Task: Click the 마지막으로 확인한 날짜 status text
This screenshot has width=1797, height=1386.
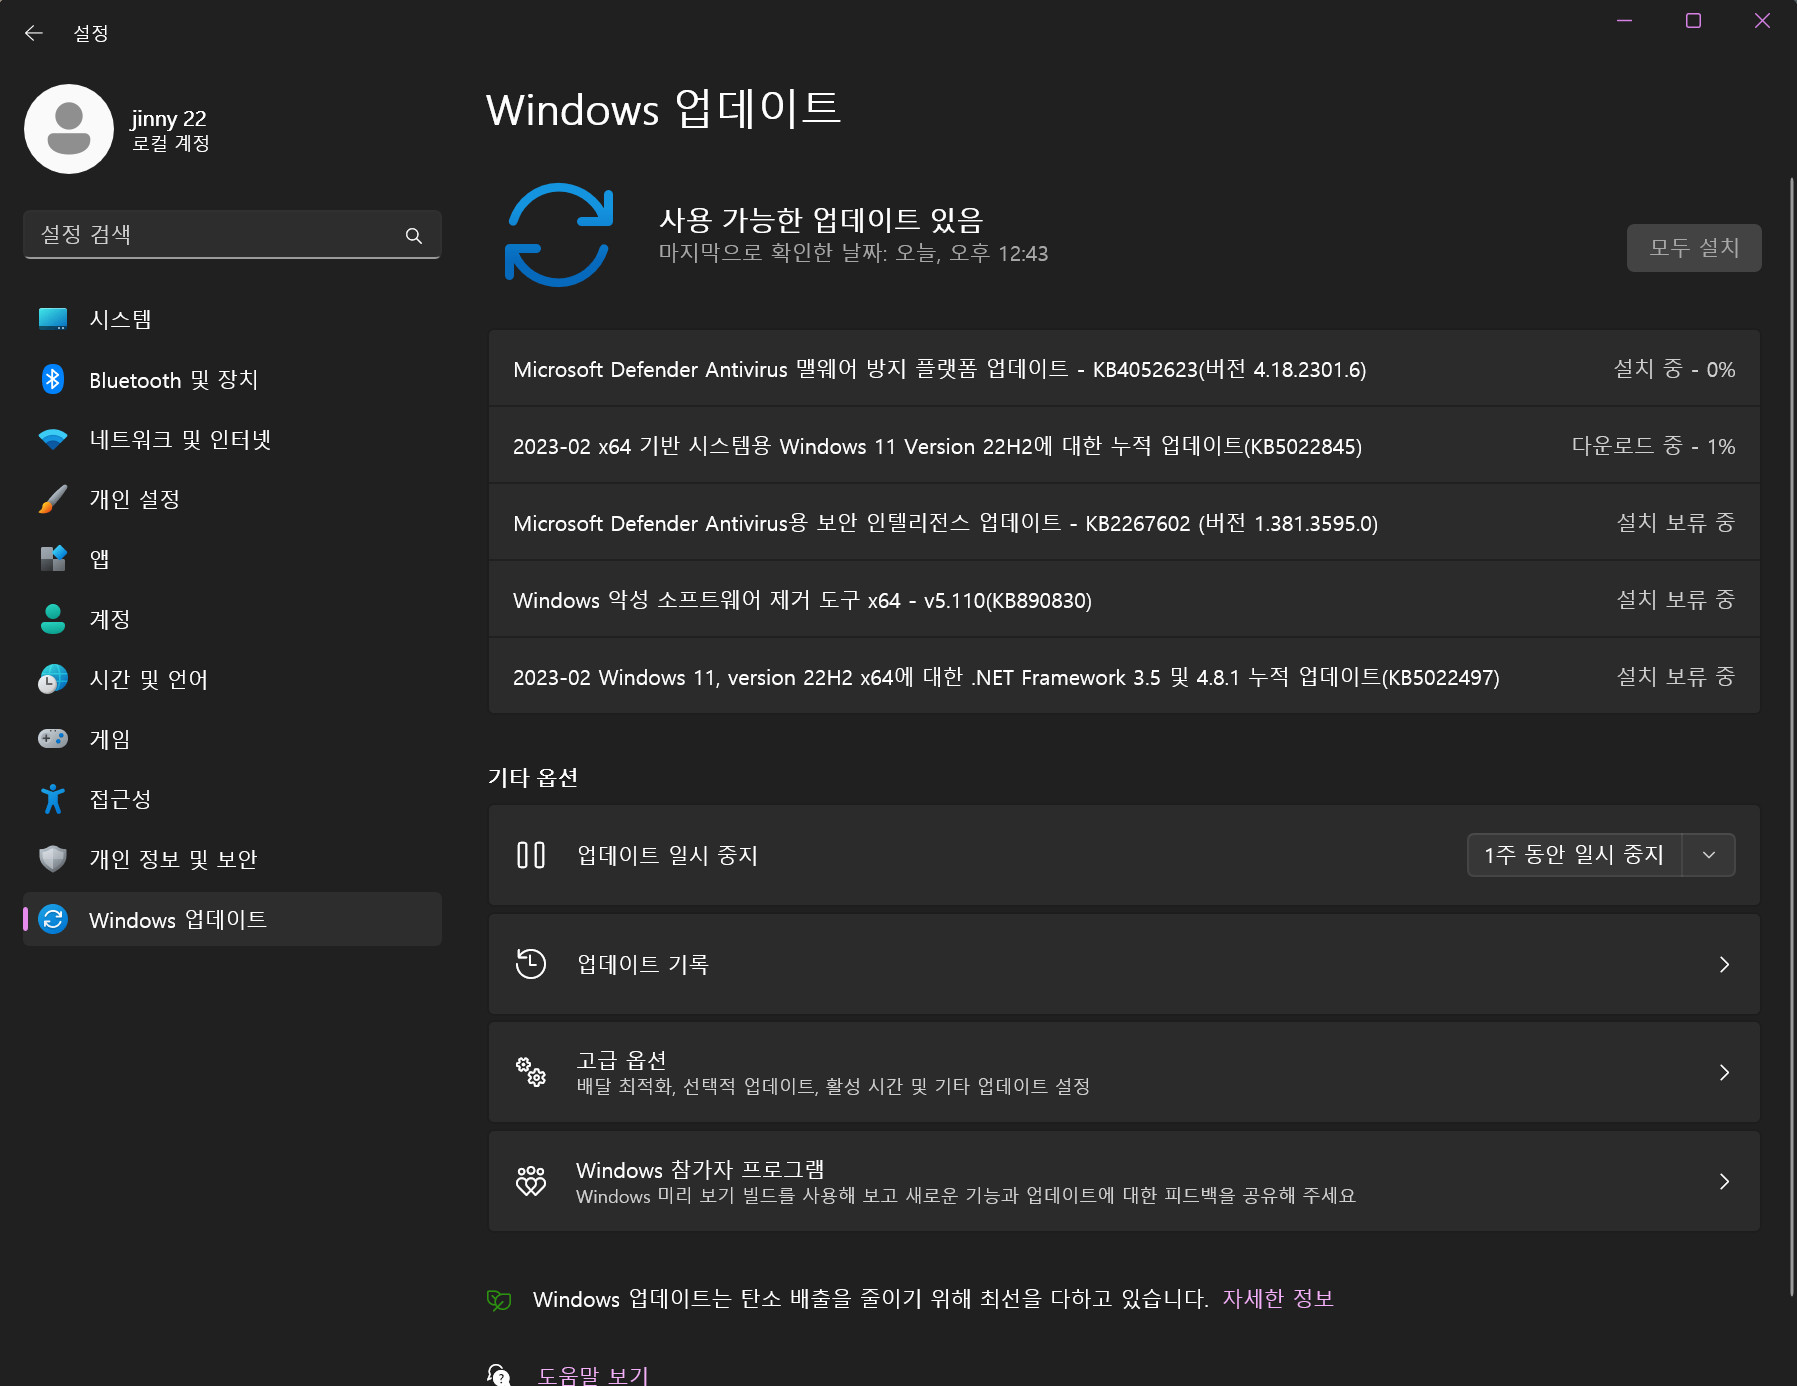Action: click(x=853, y=253)
